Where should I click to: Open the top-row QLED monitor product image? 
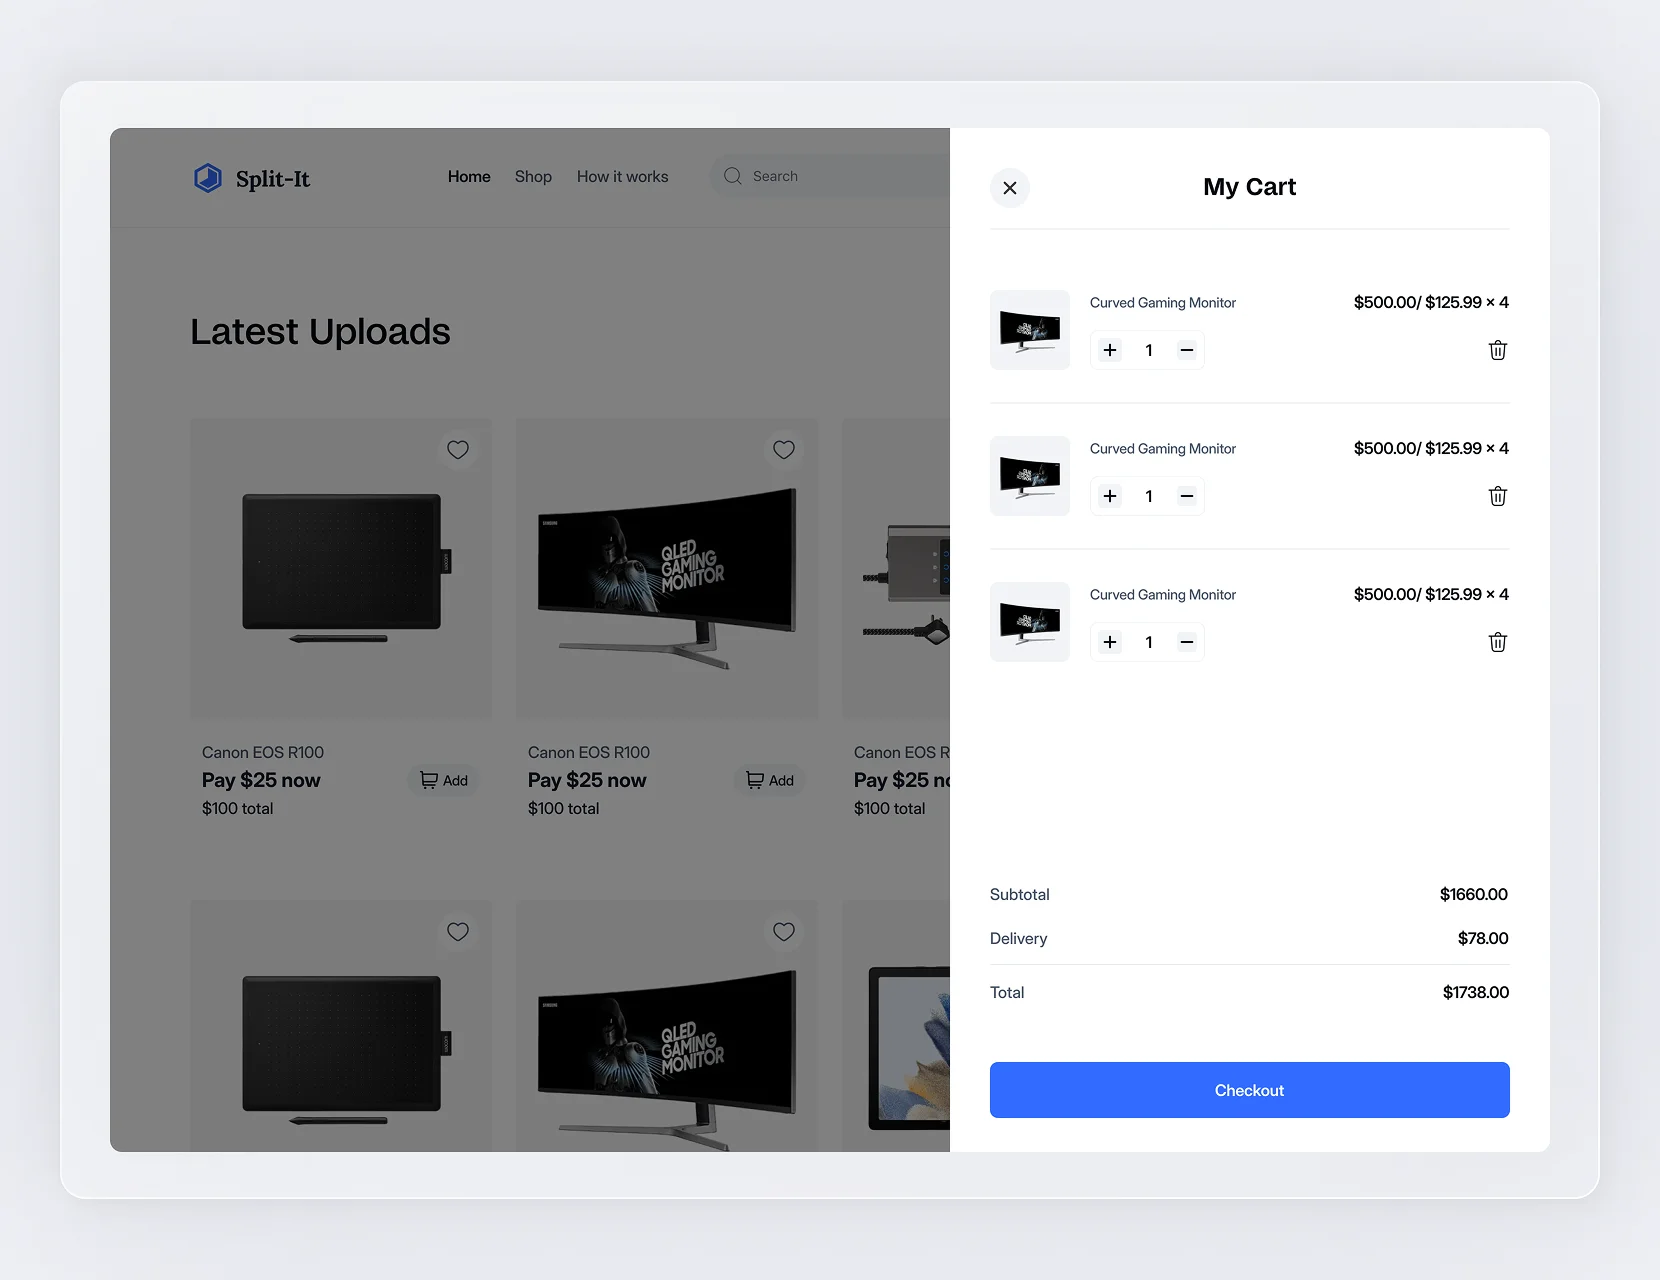[x=667, y=568]
